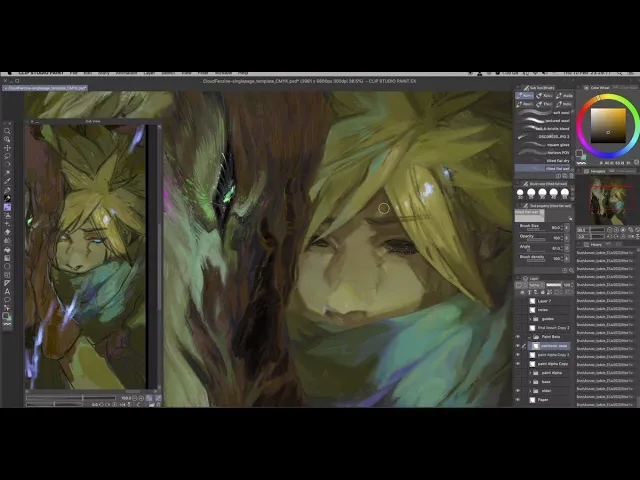
Task: Click flip horizontal icon in Navigator
Action: pyautogui.click(x=630, y=236)
